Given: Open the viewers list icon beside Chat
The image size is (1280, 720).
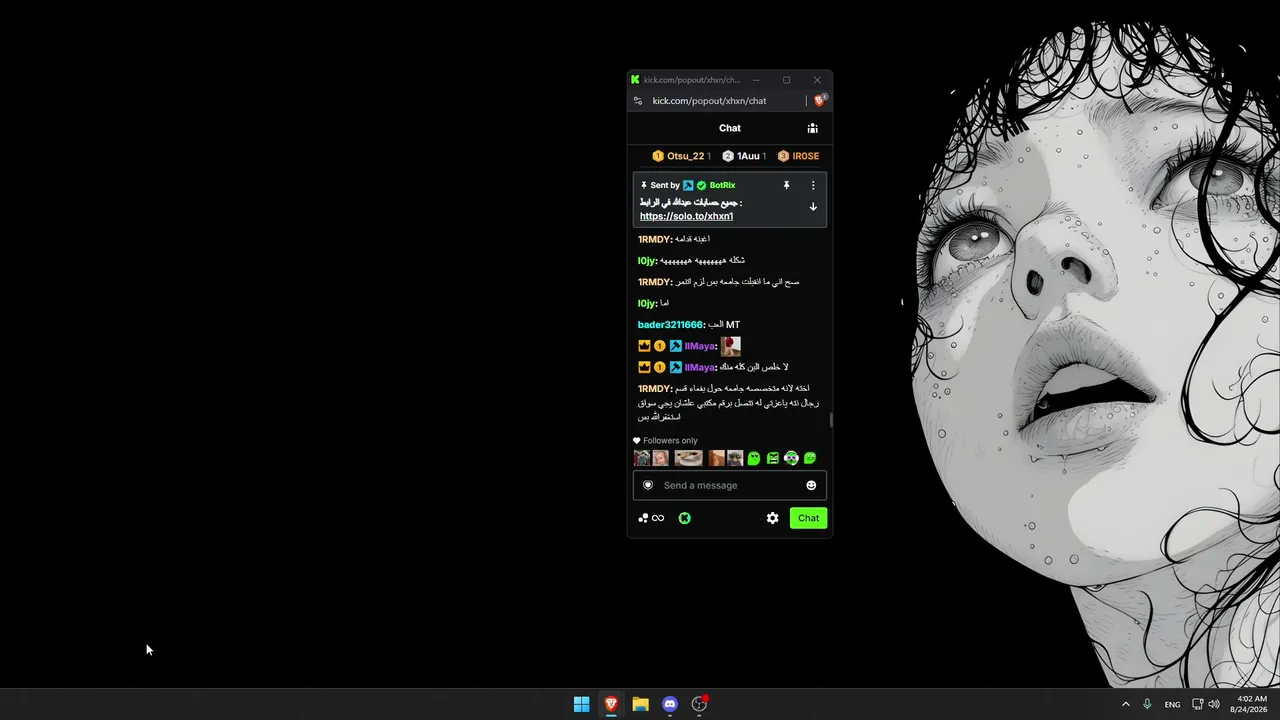Looking at the screenshot, I should [x=812, y=128].
